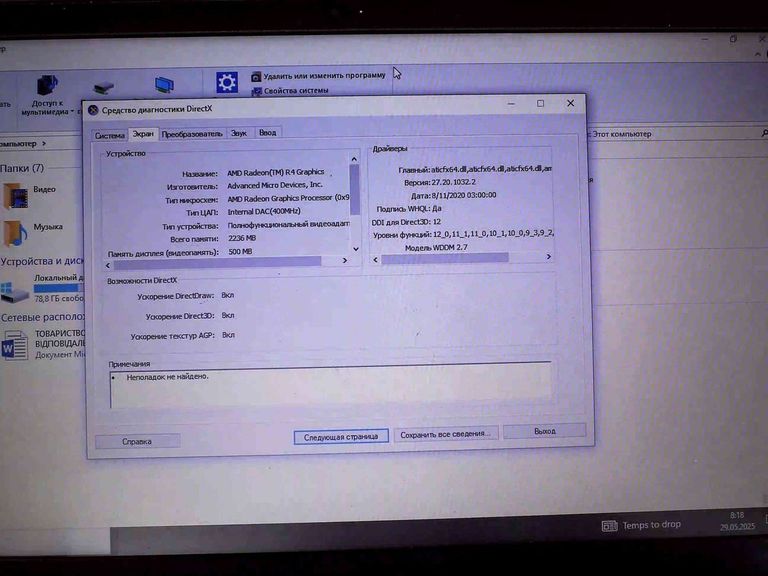
Task: Click right arrow of Устройство horizontal scrollbar
Action: (345, 261)
